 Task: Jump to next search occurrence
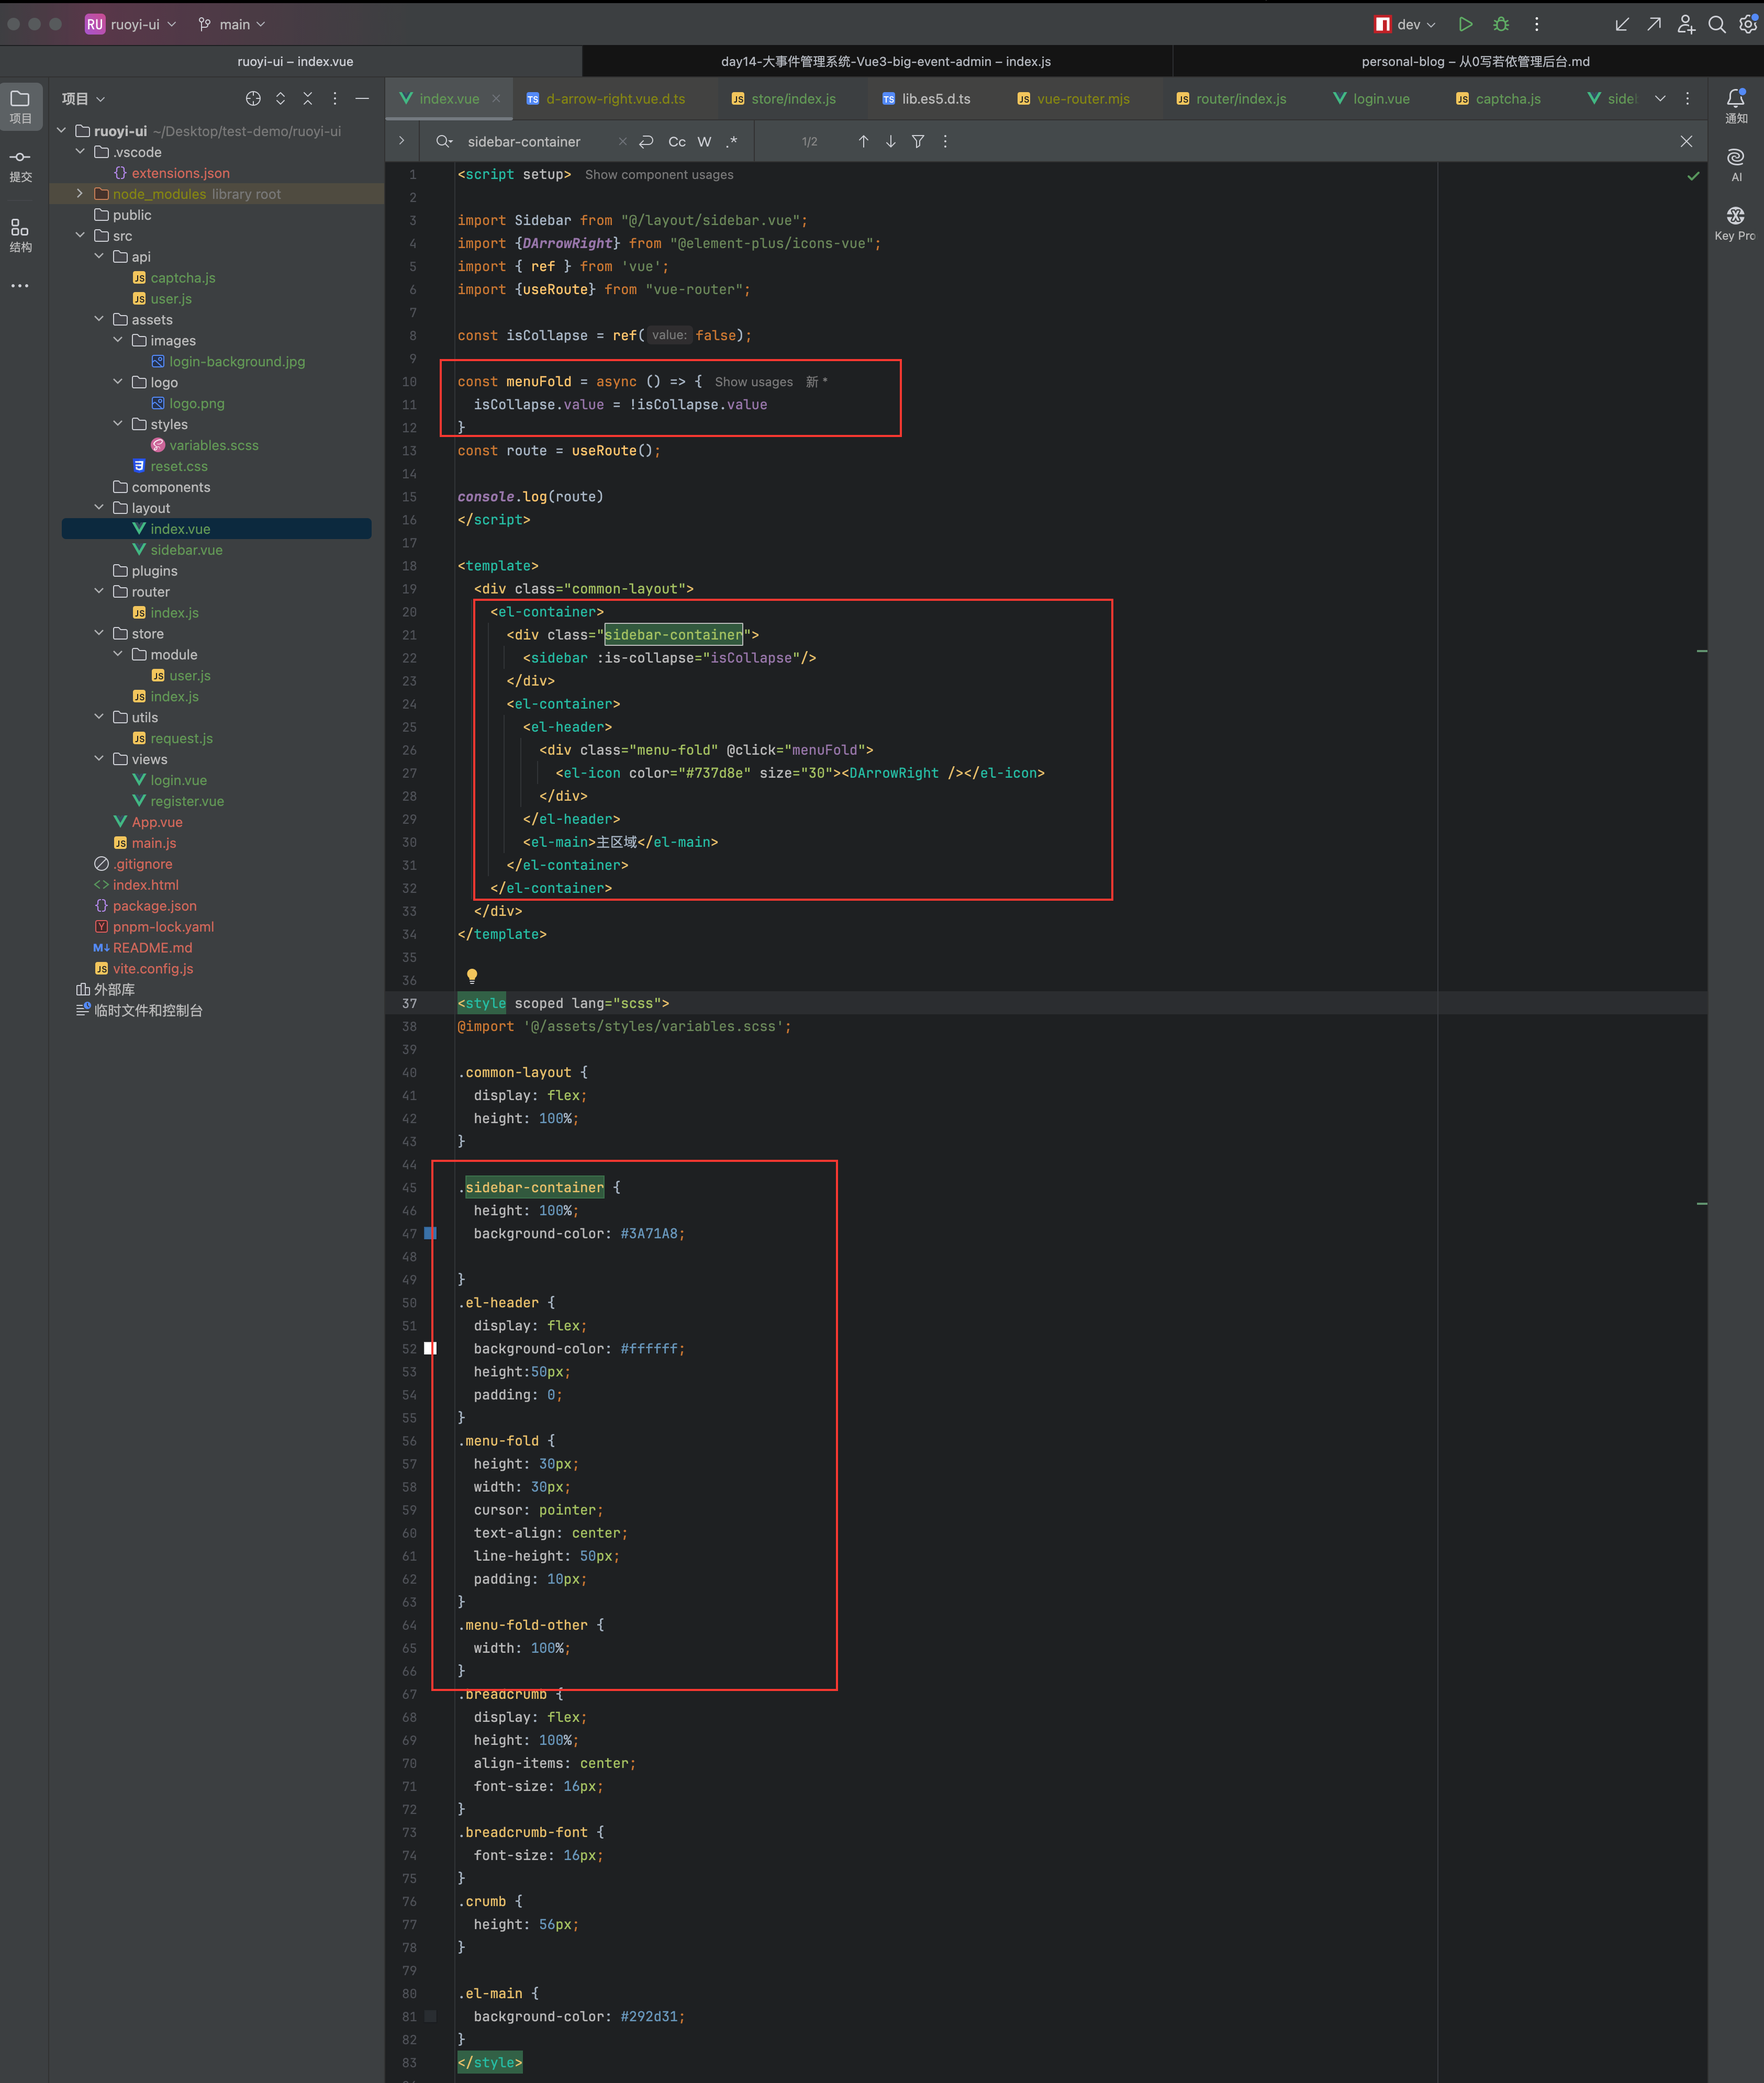(x=890, y=141)
